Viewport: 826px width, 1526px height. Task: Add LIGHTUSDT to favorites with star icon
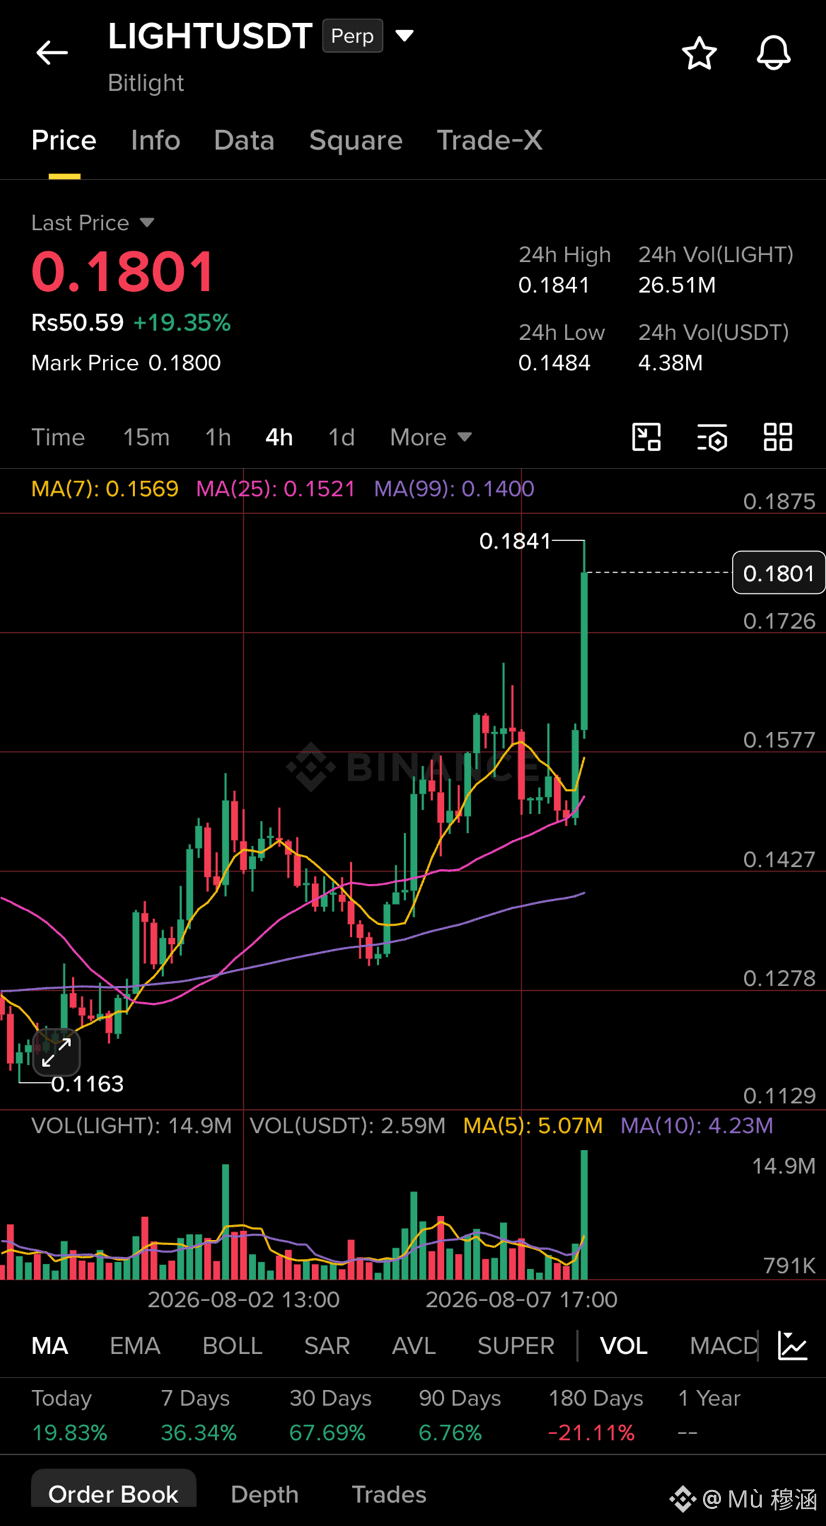pos(699,53)
